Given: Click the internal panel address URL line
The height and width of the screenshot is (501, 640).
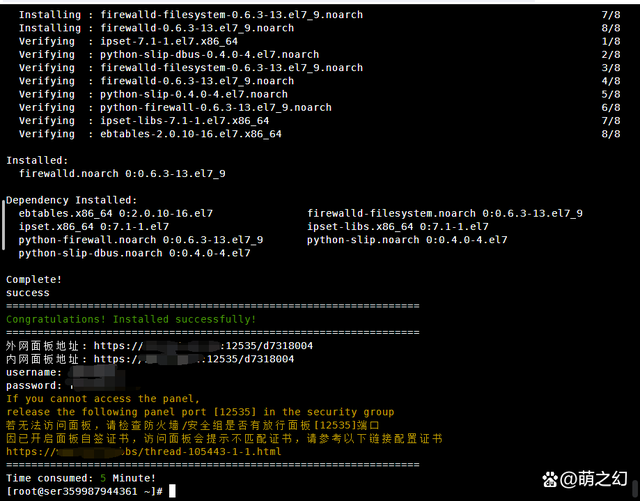Looking at the screenshot, I should click(150, 359).
